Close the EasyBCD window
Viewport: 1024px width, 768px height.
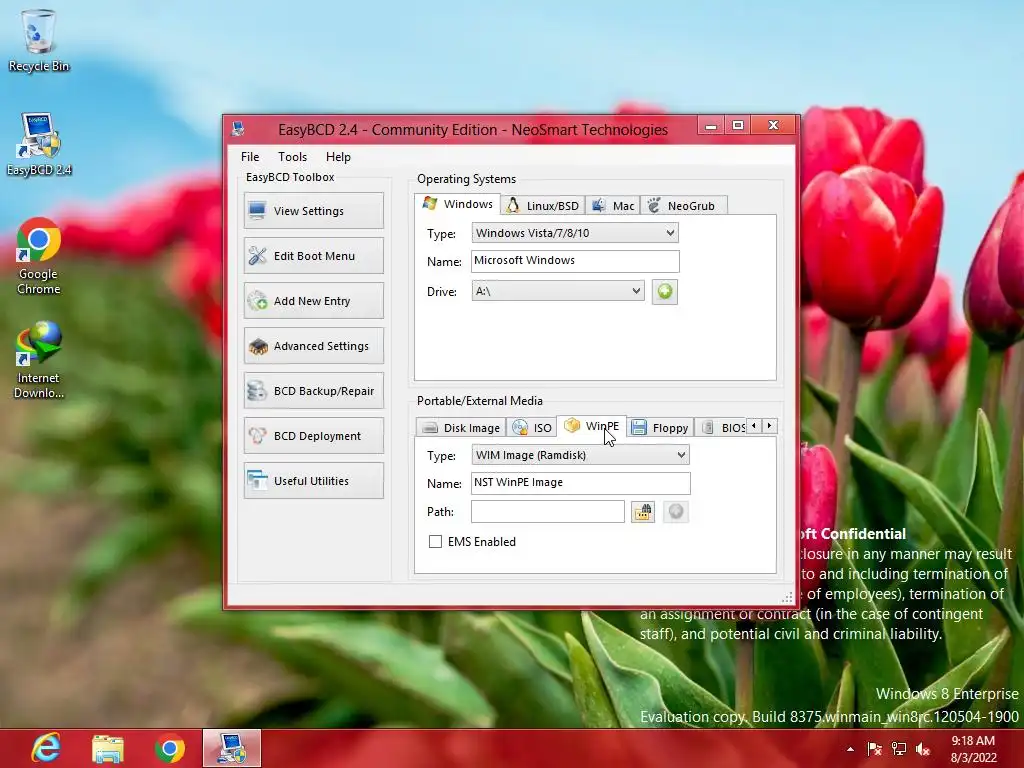point(773,125)
